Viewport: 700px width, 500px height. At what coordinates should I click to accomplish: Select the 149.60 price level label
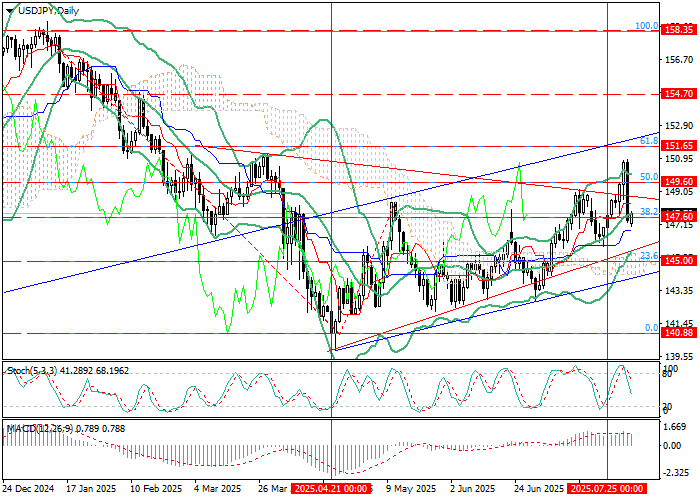(679, 182)
